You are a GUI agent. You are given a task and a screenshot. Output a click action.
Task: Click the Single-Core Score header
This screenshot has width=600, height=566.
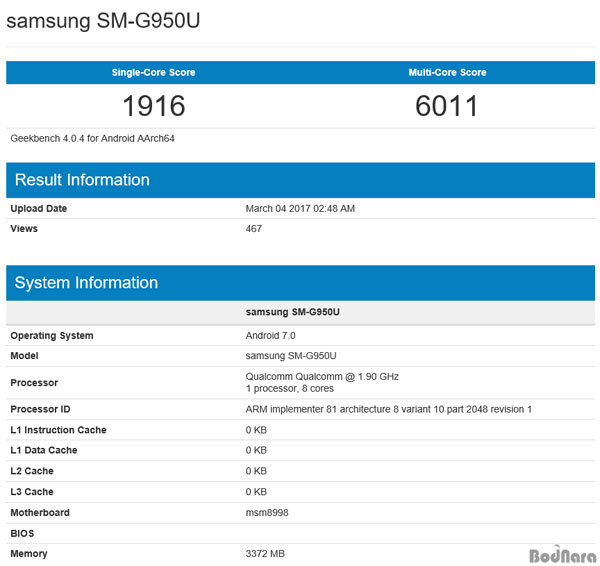[153, 72]
